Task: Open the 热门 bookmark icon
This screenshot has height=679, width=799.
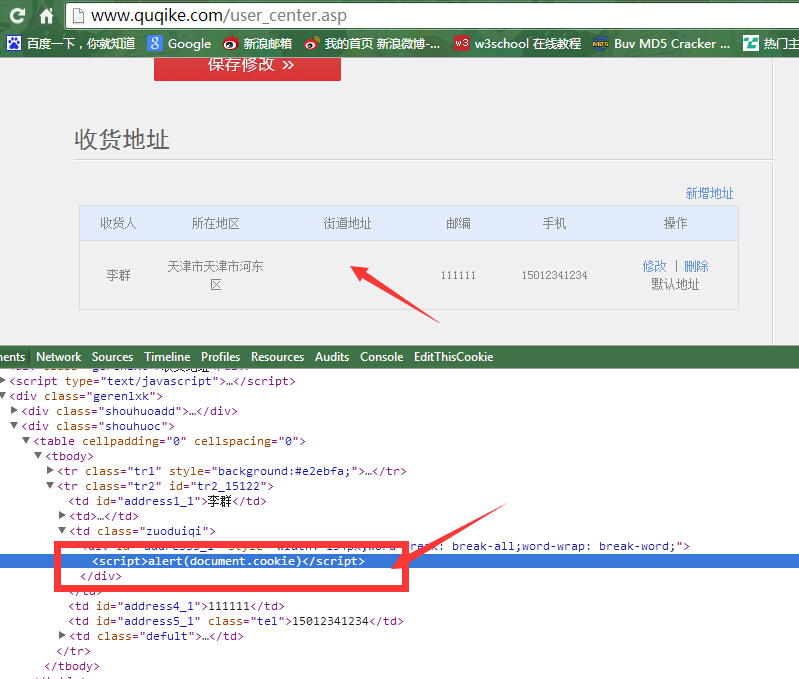Action: (750, 43)
